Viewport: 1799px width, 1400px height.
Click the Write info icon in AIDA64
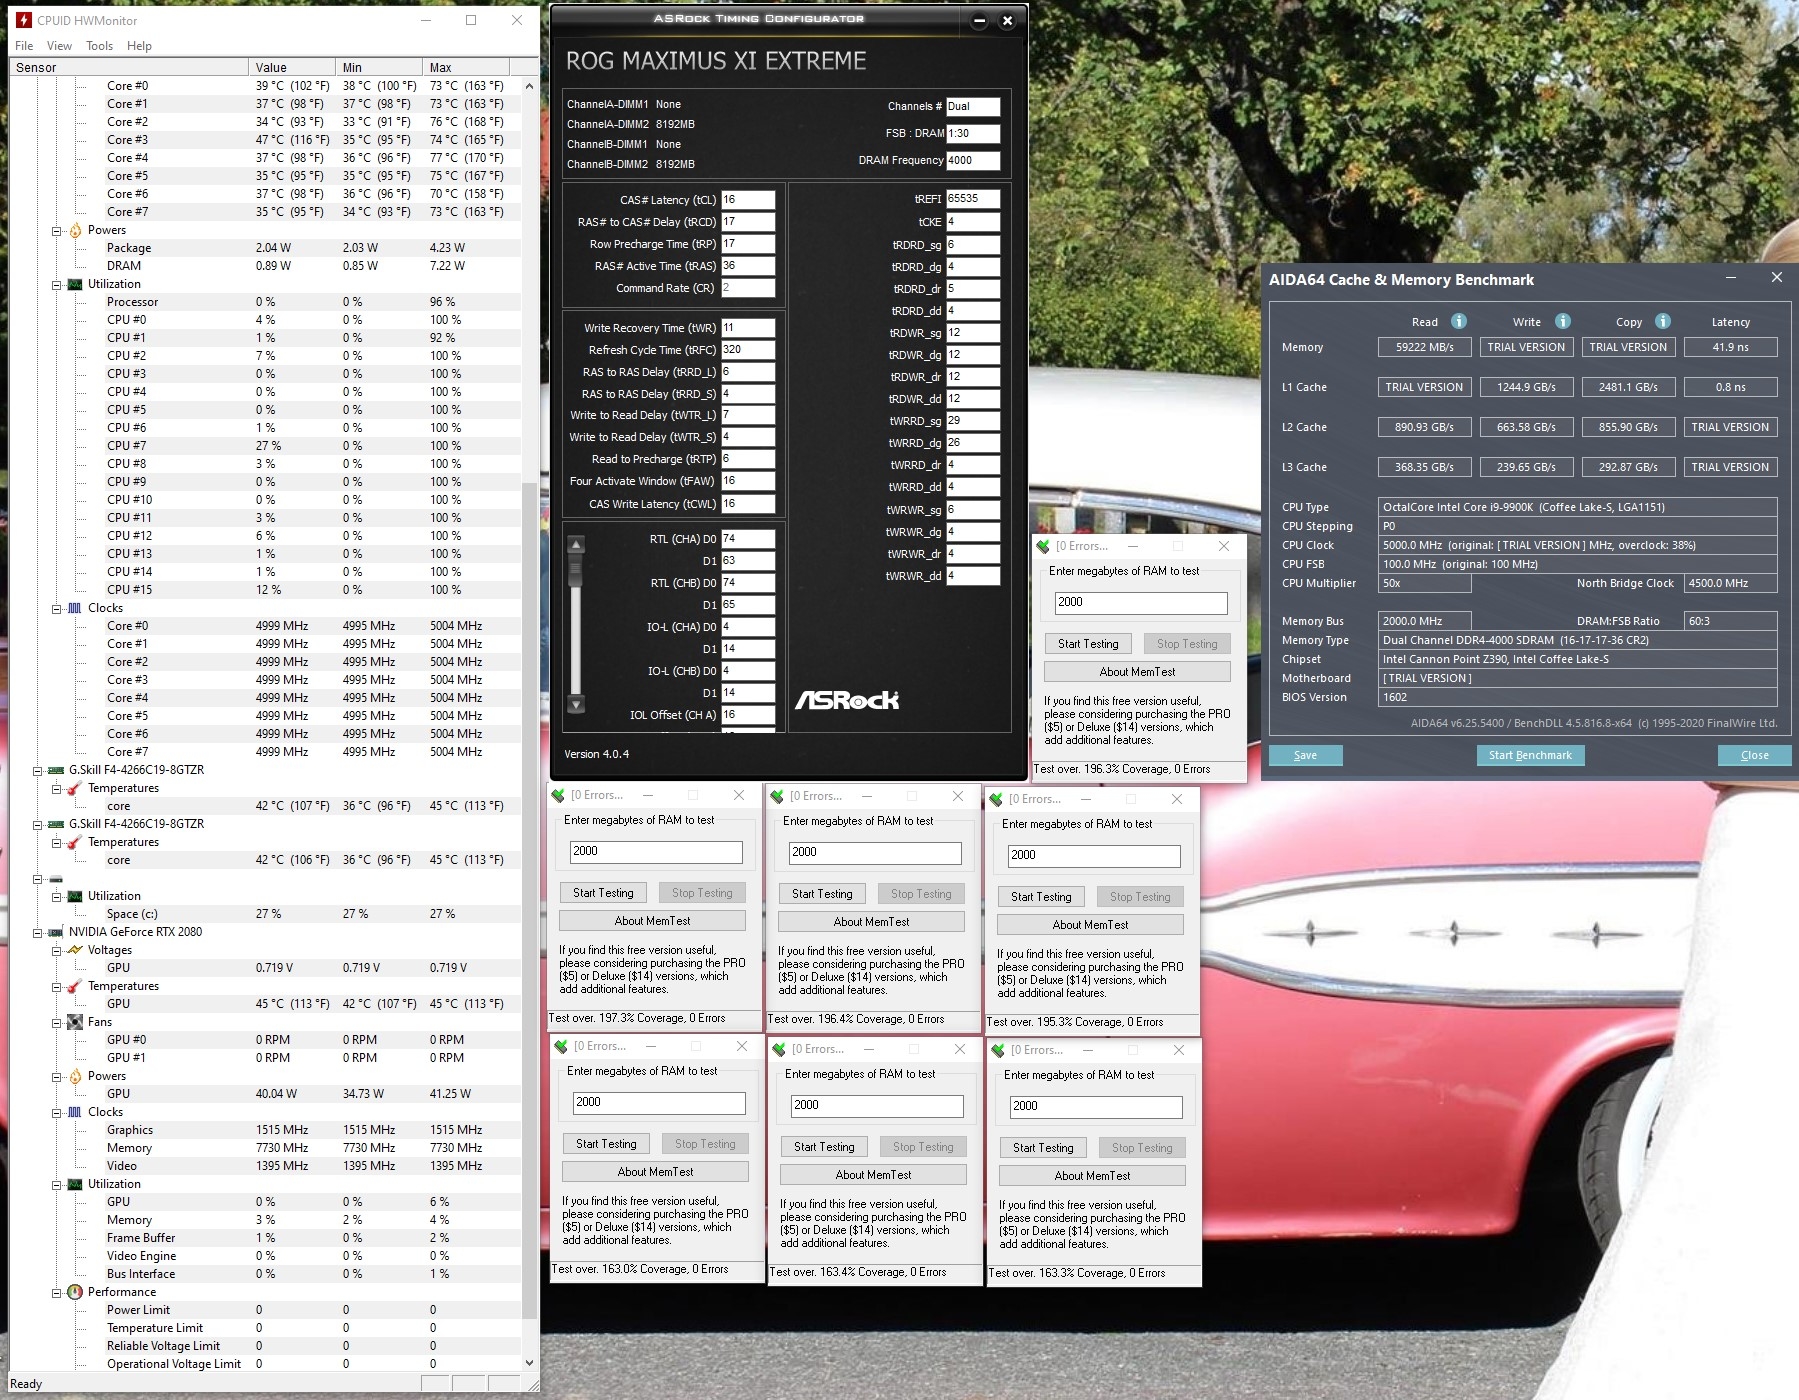1563,321
